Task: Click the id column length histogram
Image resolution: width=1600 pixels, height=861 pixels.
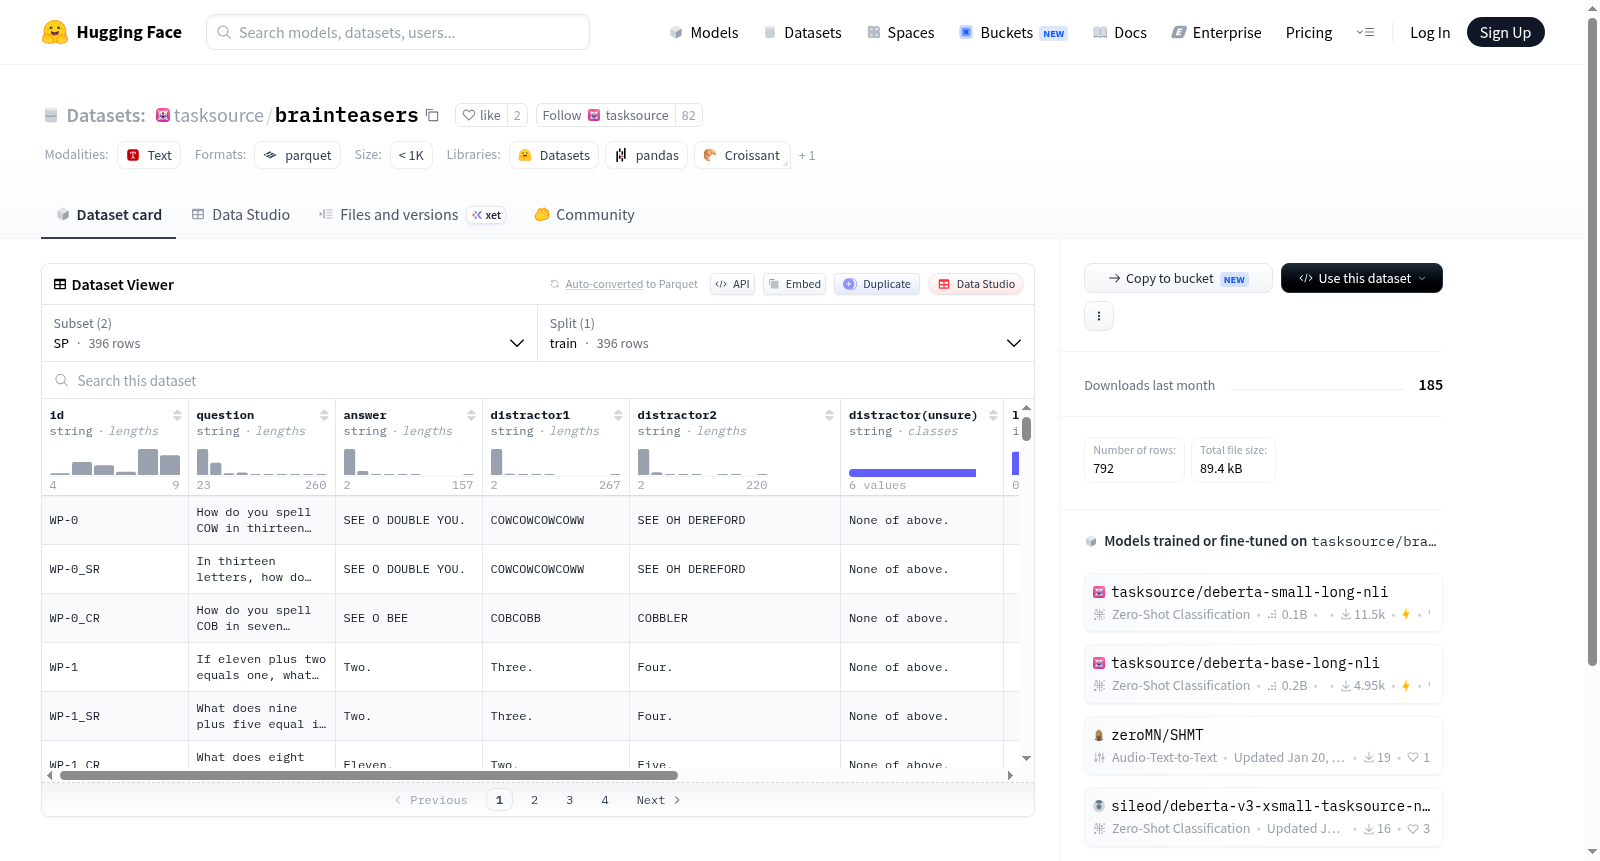Action: (115, 461)
